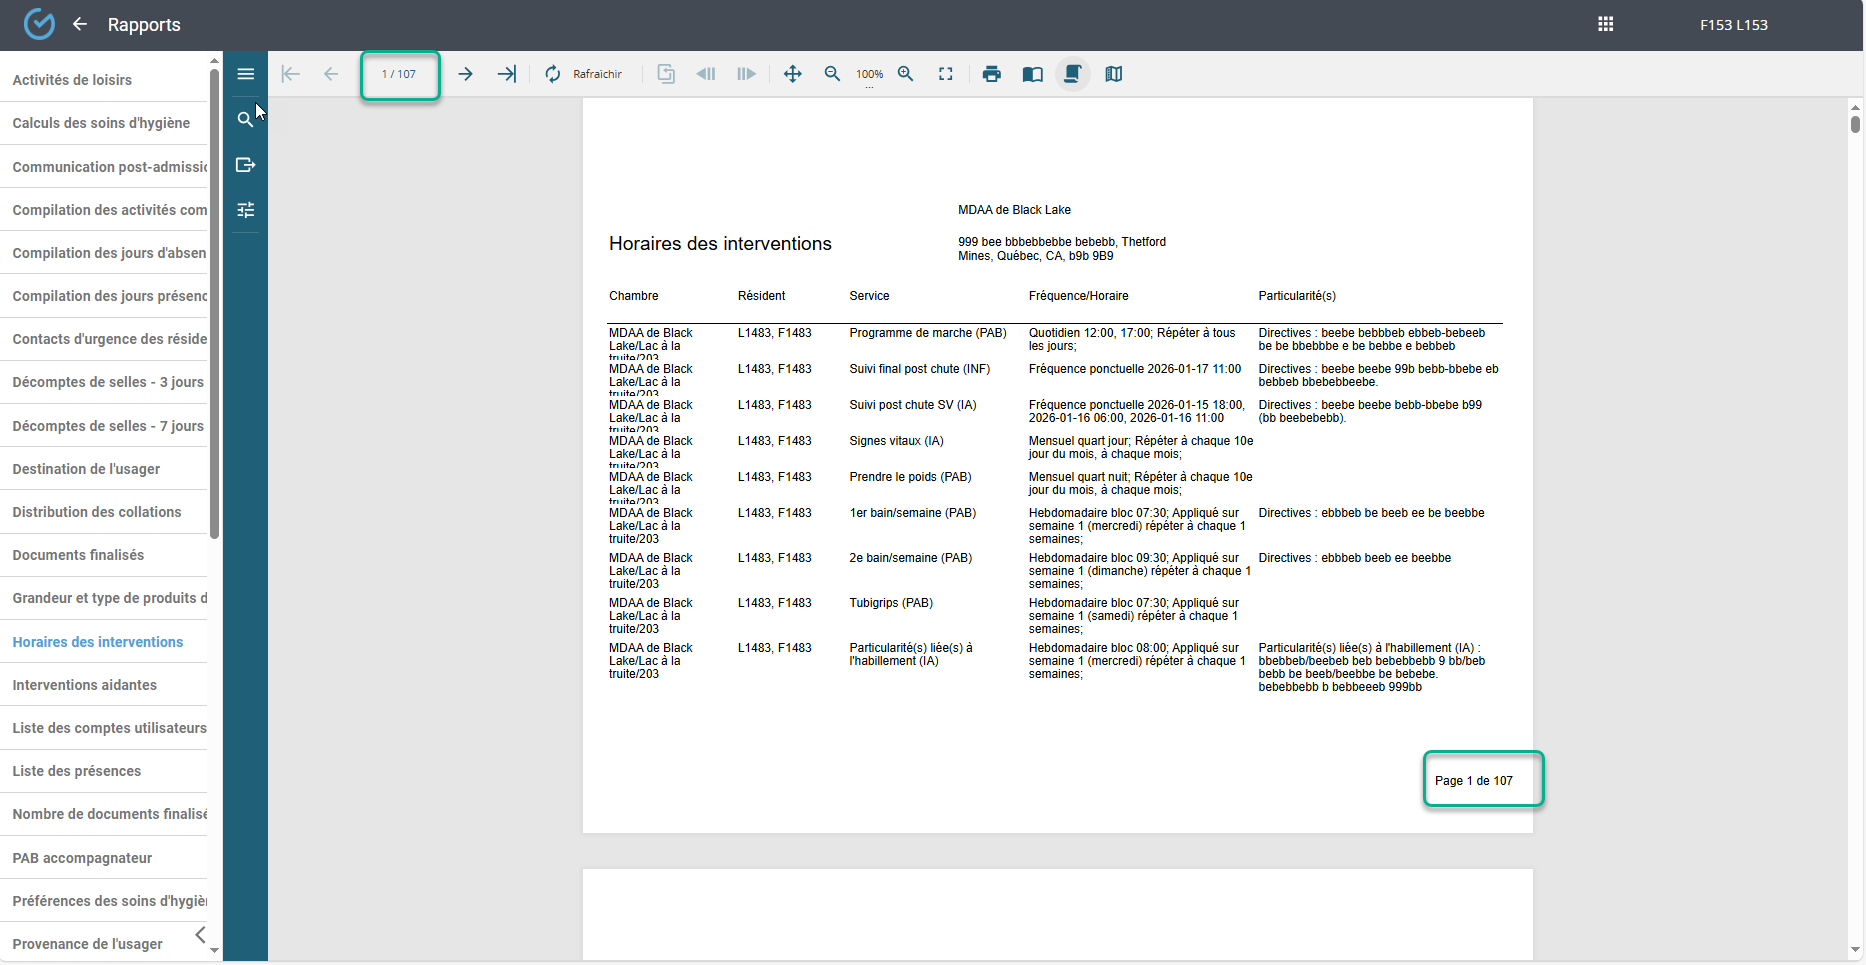Image resolution: width=1866 pixels, height=965 pixels.
Task: Switch to the multi-page galley view
Action: tap(1114, 74)
